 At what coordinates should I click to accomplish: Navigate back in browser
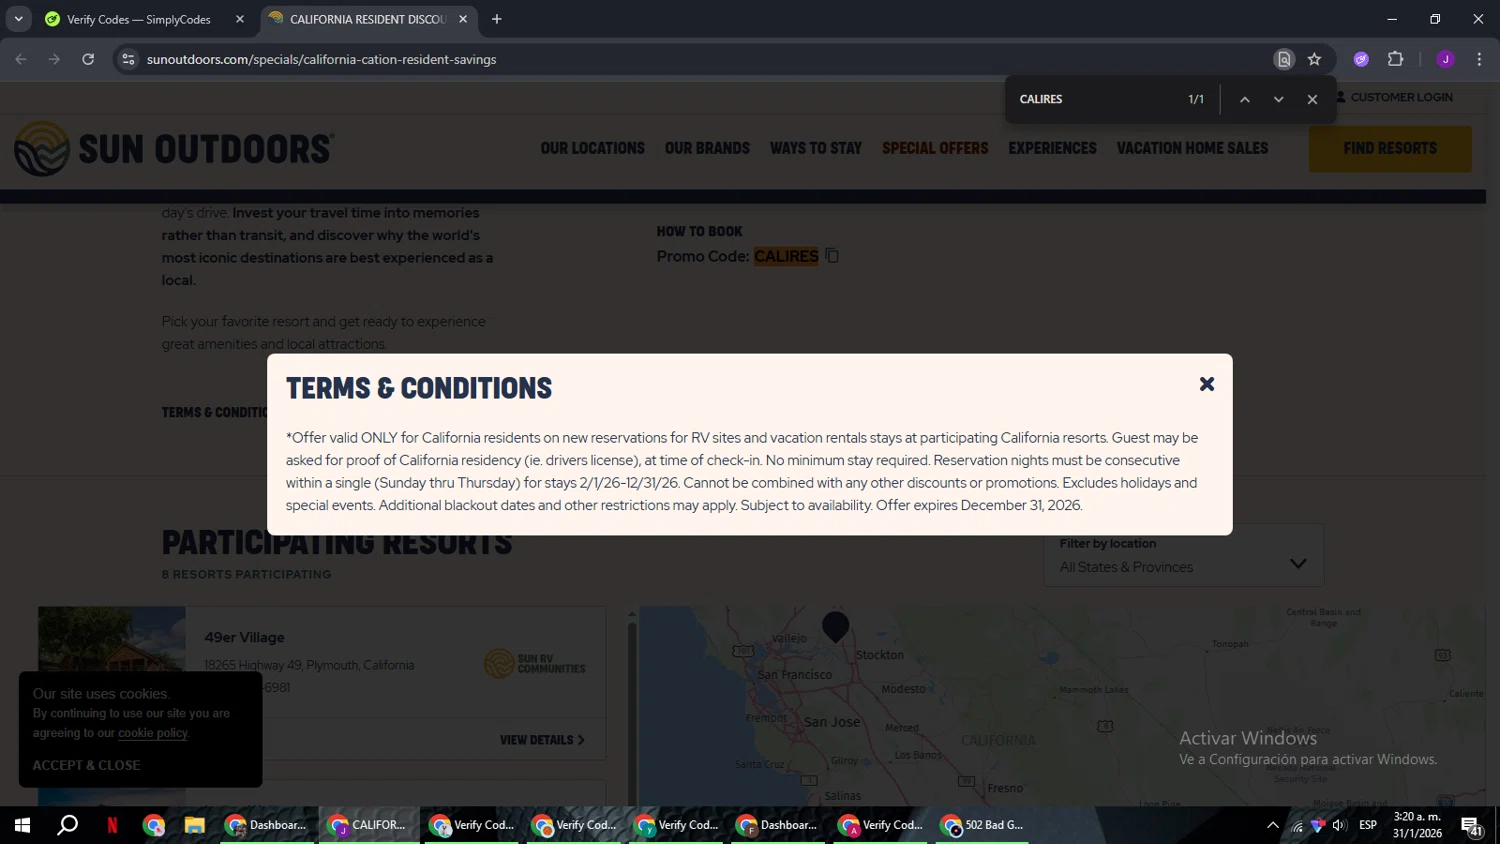tap(21, 59)
